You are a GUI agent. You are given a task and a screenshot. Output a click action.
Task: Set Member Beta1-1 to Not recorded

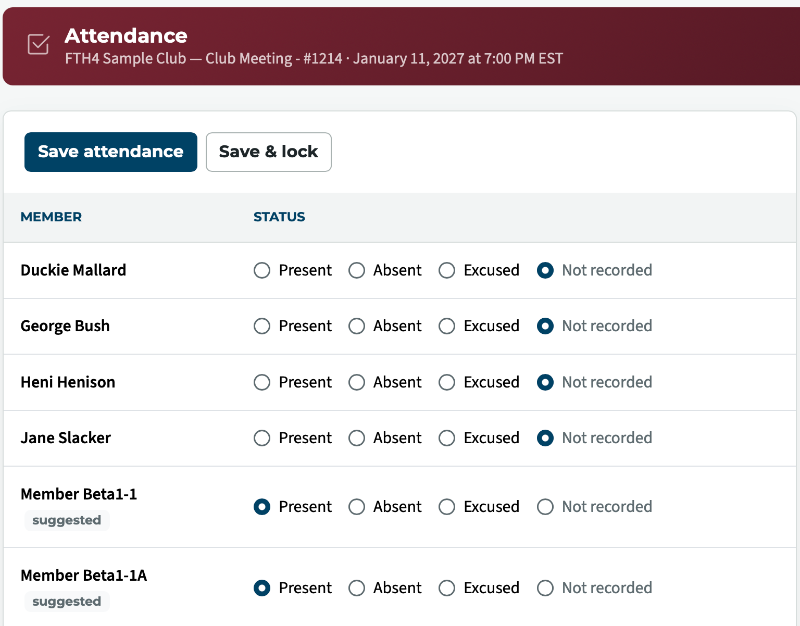545,507
